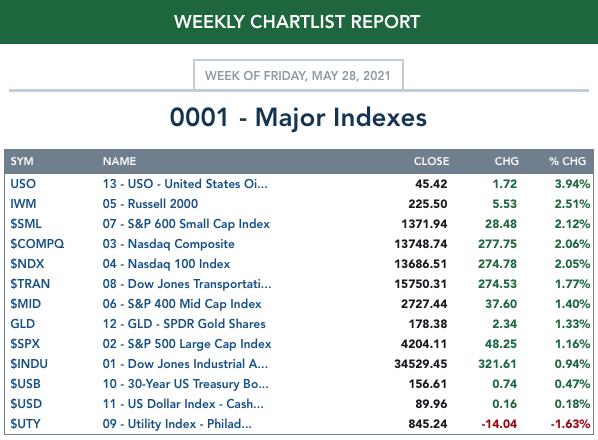Open the $MID symbol link
This screenshot has width=598, height=440.
(26, 304)
